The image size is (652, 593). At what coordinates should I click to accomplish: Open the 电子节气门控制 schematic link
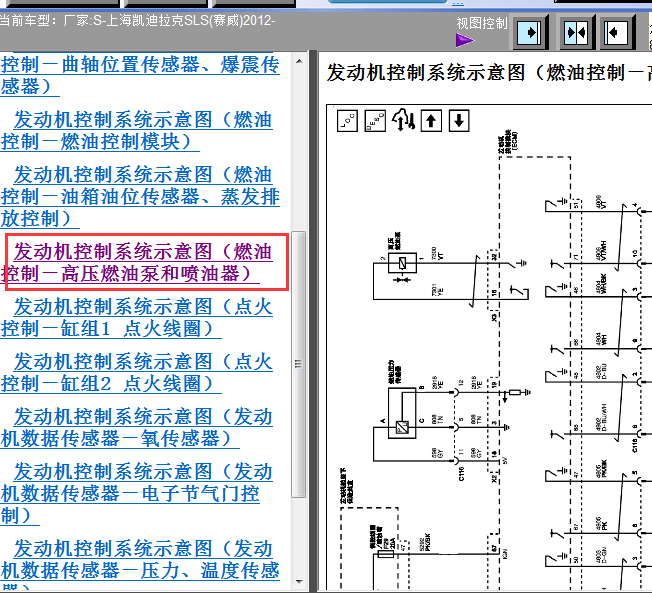pos(140,492)
